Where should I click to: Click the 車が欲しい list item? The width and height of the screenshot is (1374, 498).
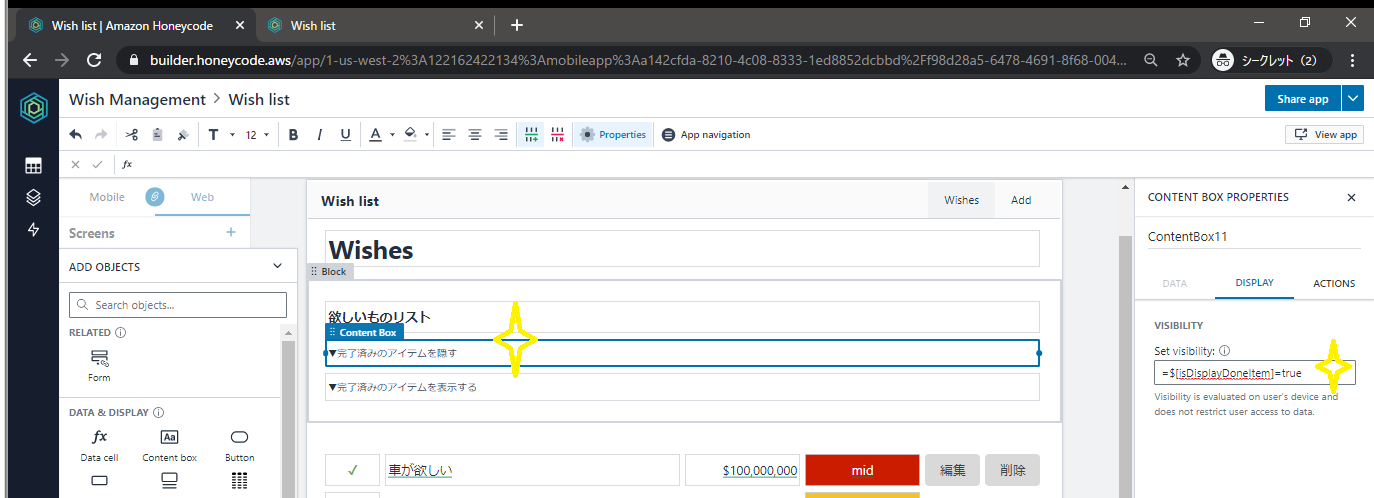(532, 469)
